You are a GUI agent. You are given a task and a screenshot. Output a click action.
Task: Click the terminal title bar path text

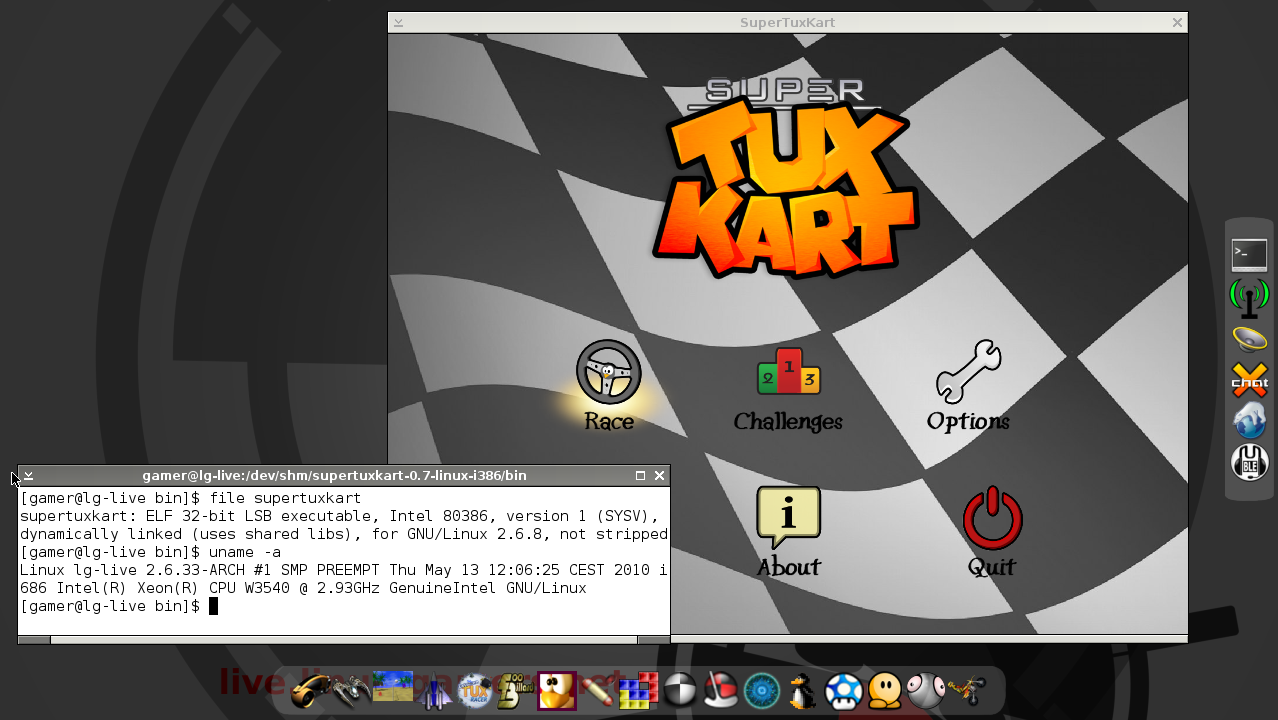pyautogui.click(x=334, y=476)
